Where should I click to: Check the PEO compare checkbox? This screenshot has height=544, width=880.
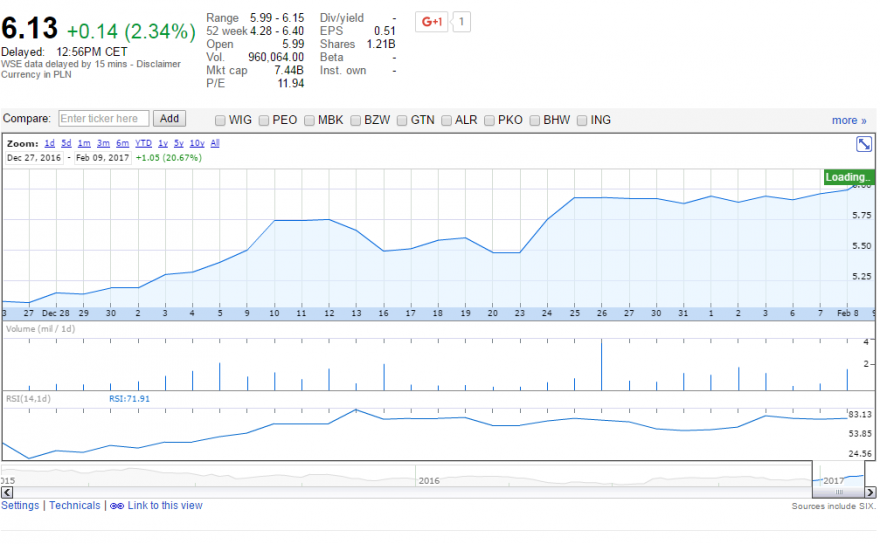[x=264, y=121]
